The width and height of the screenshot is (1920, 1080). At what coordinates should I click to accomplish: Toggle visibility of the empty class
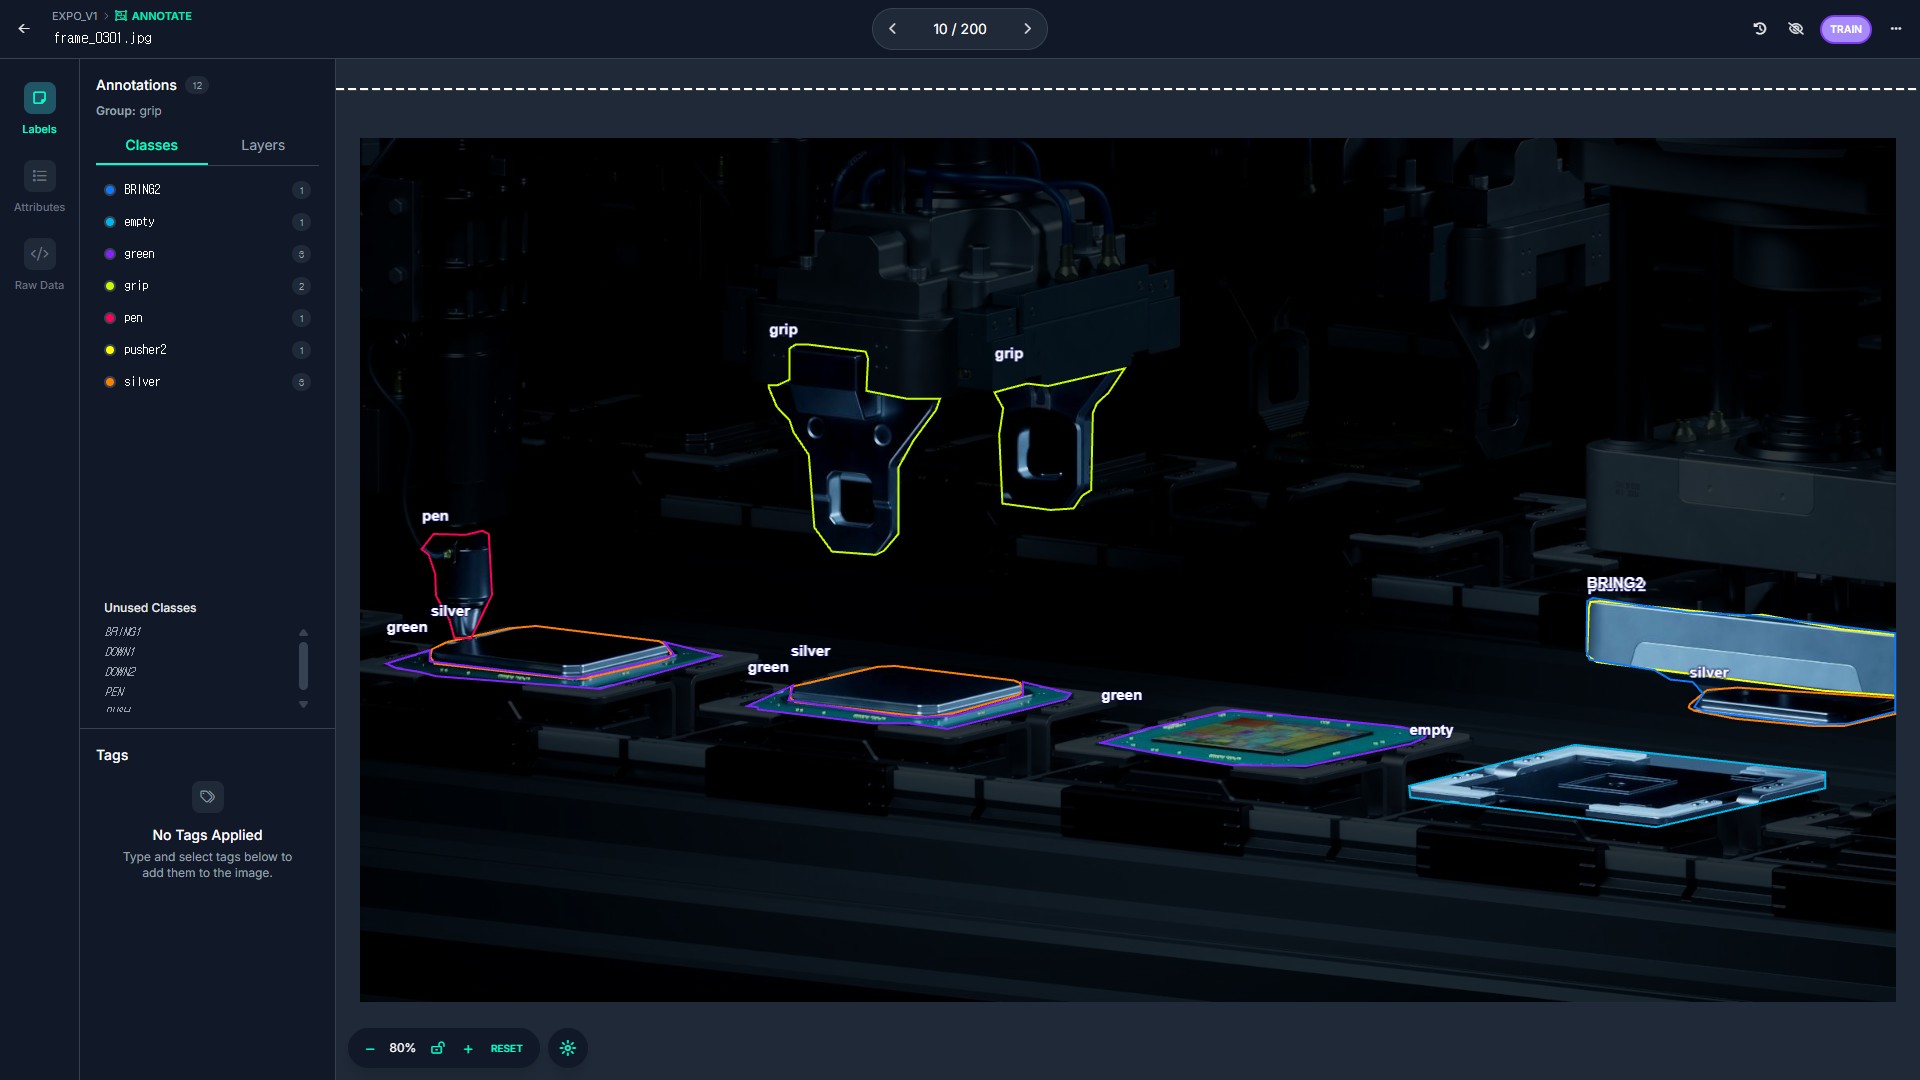110,222
